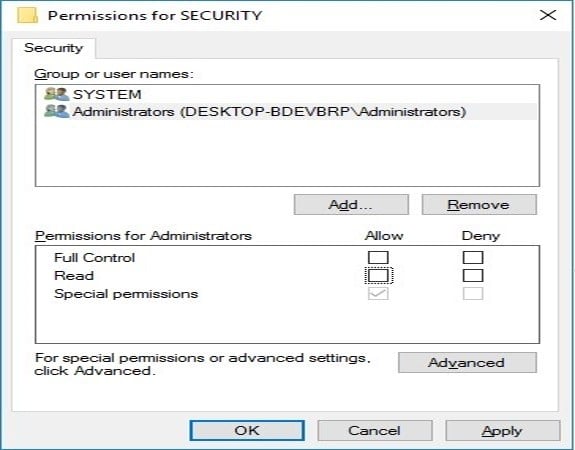The height and width of the screenshot is (450, 575).
Task: Apply the permission changes
Action: click(503, 431)
